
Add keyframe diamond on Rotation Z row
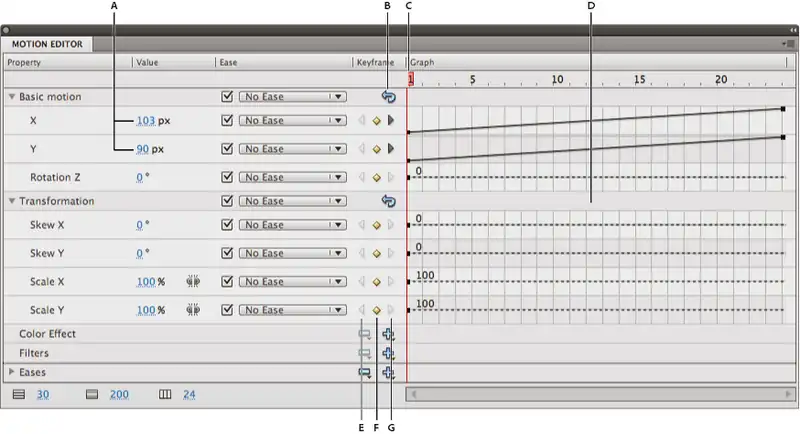377,177
